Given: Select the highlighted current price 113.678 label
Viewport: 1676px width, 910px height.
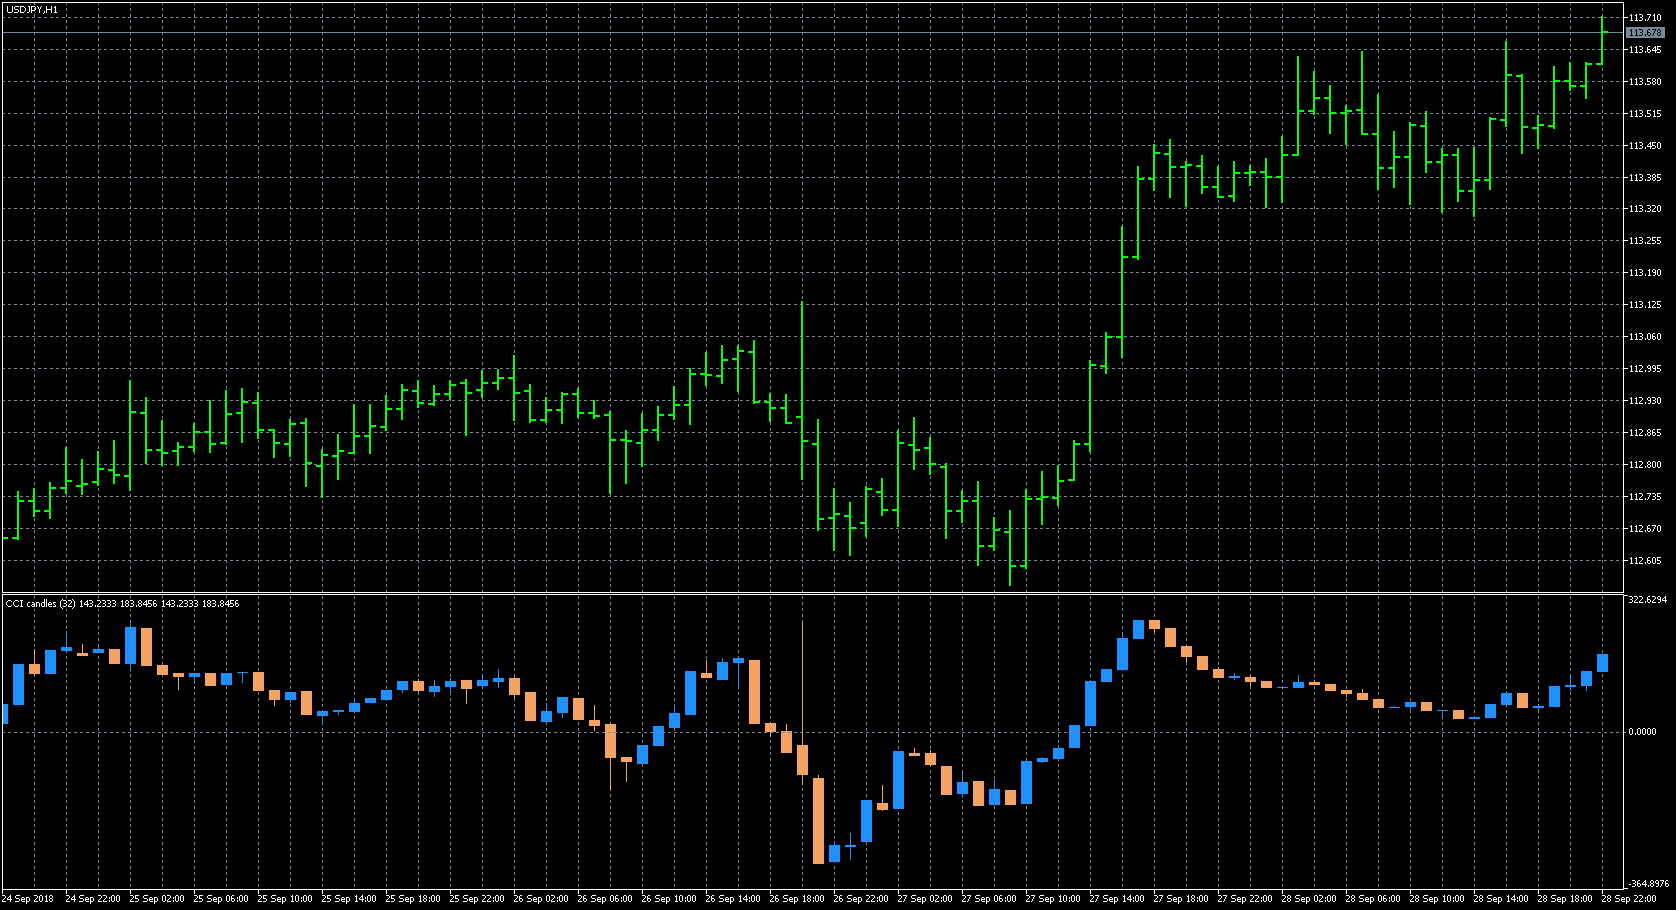Looking at the screenshot, I should pyautogui.click(x=1645, y=33).
